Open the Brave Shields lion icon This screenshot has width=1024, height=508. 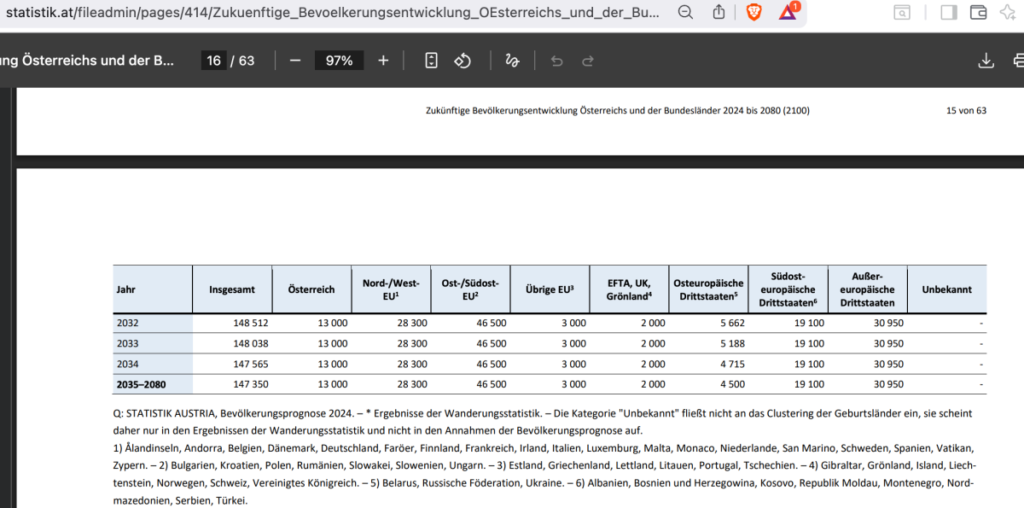[x=753, y=12]
